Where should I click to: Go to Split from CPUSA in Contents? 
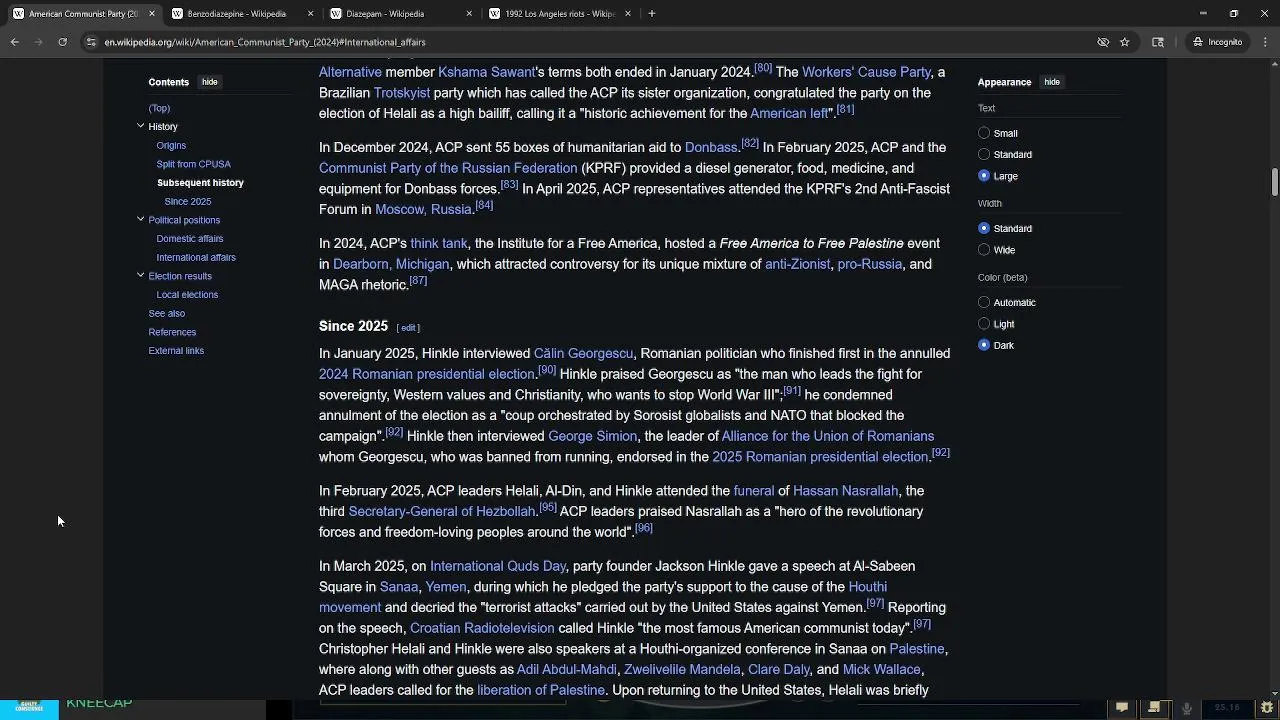(193, 164)
